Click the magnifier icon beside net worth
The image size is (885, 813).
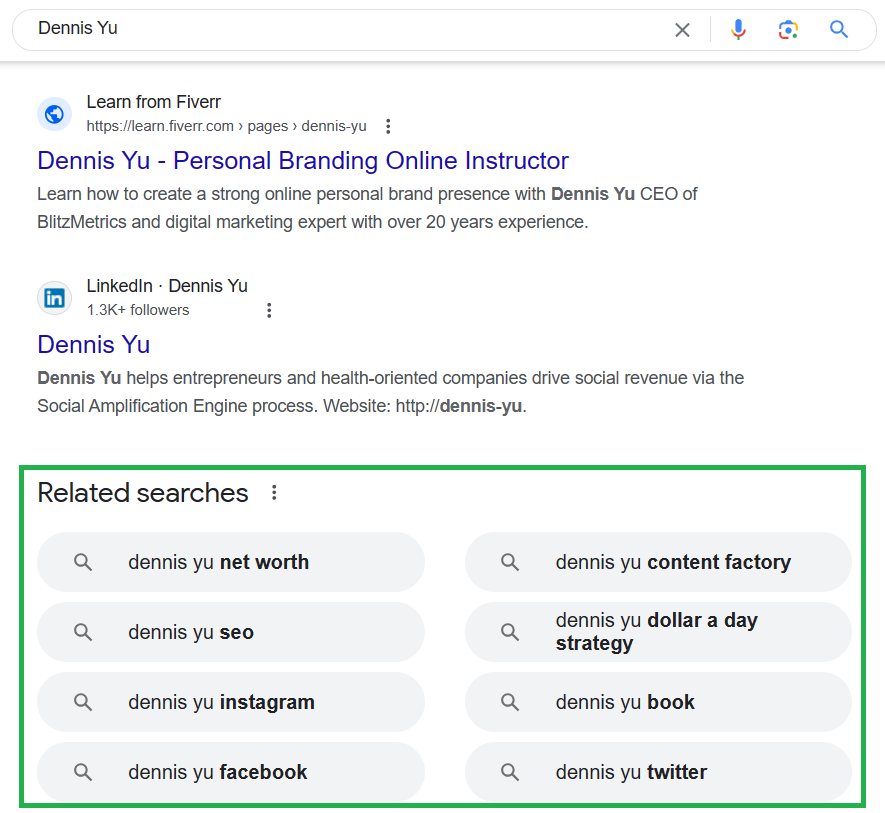point(83,562)
